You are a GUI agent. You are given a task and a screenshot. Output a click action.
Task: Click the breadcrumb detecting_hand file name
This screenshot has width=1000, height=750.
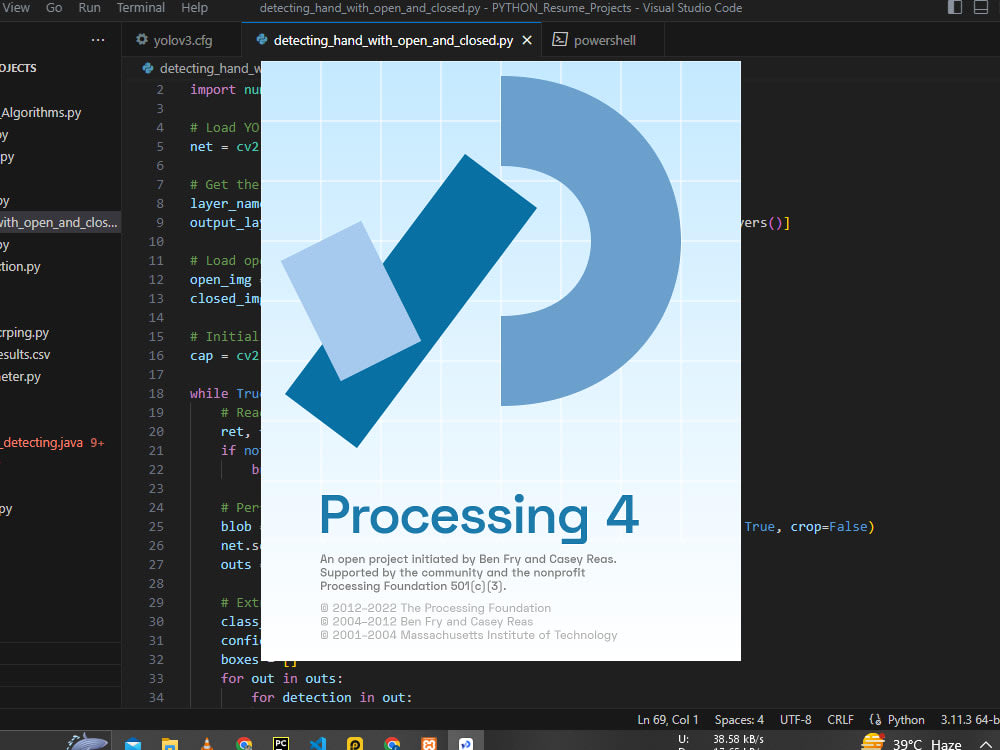[x=210, y=68]
